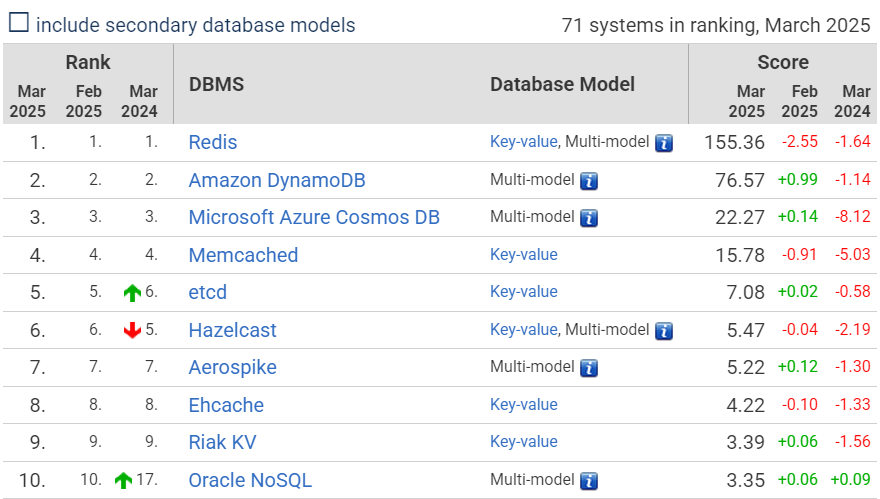Screen dimensions: 880x499
Task: Click the info icon in Aerospike row
Action: [x=589, y=368]
